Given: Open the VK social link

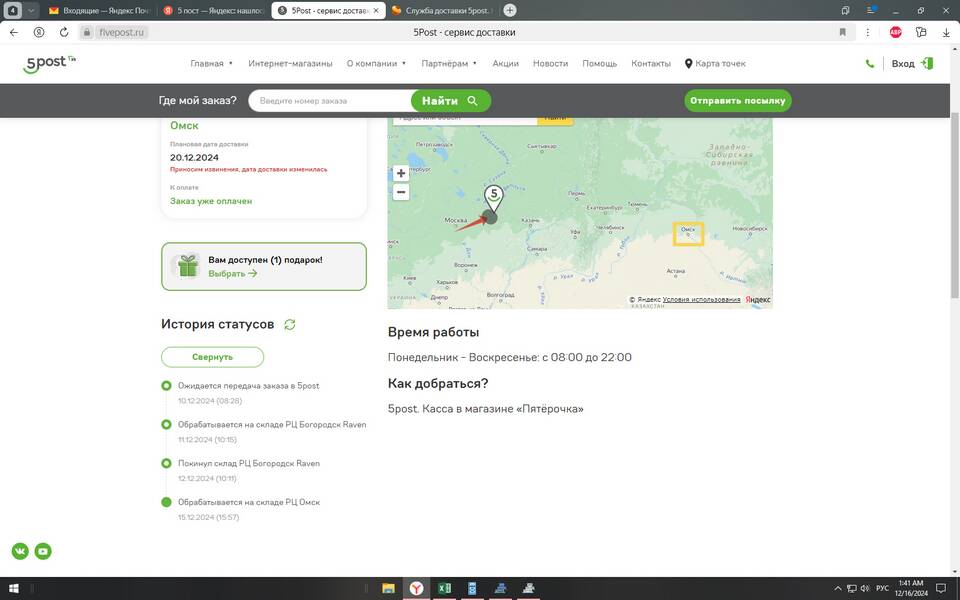Looking at the screenshot, I should click(x=20, y=551).
